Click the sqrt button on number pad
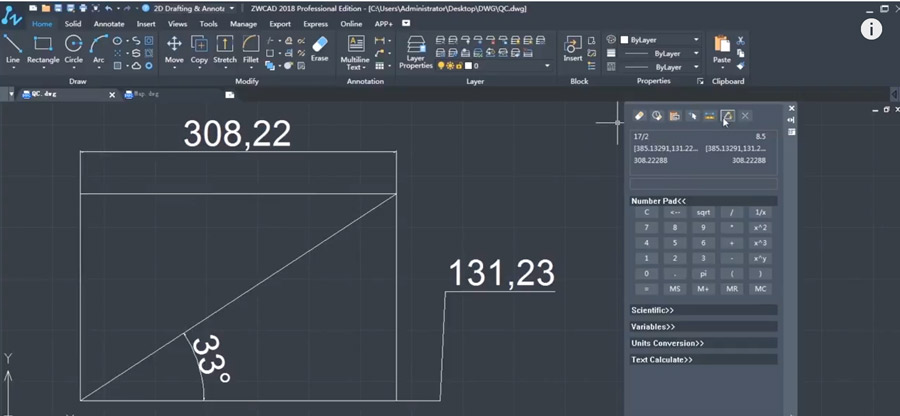The image size is (900, 416). coord(703,212)
